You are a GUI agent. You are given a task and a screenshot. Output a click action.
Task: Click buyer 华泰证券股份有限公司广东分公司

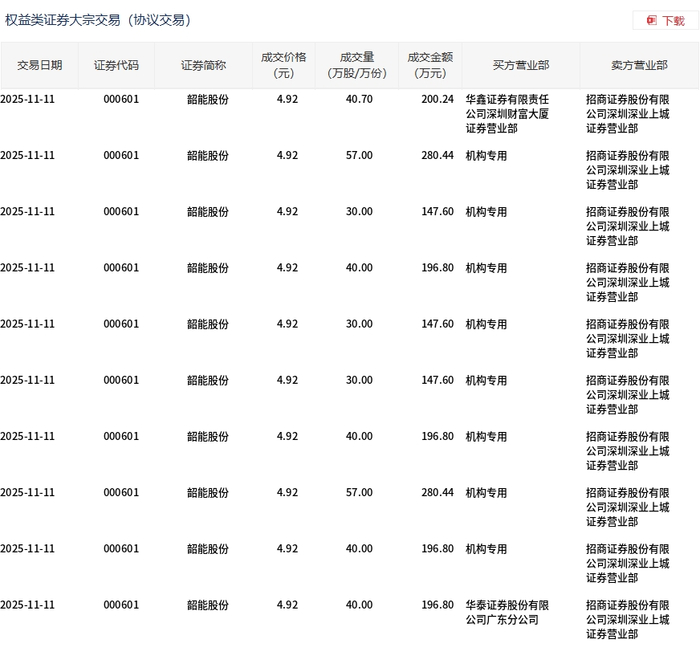coord(507,612)
